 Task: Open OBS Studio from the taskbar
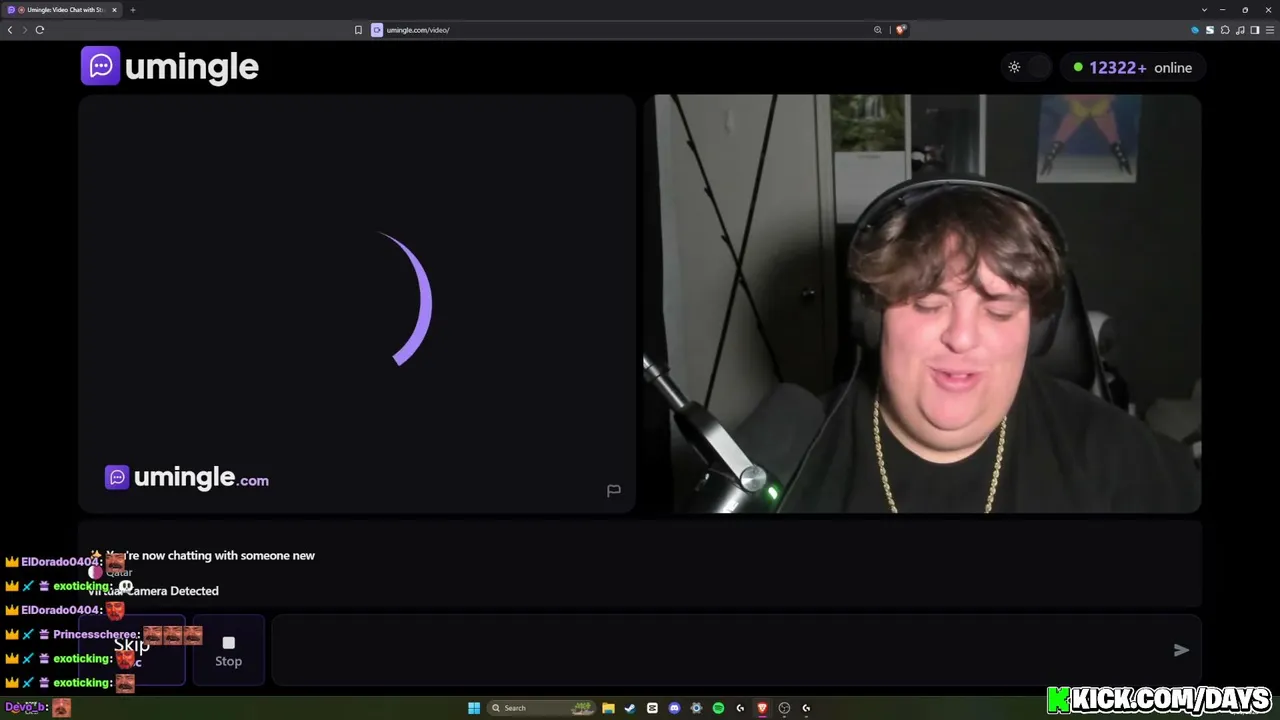click(784, 708)
